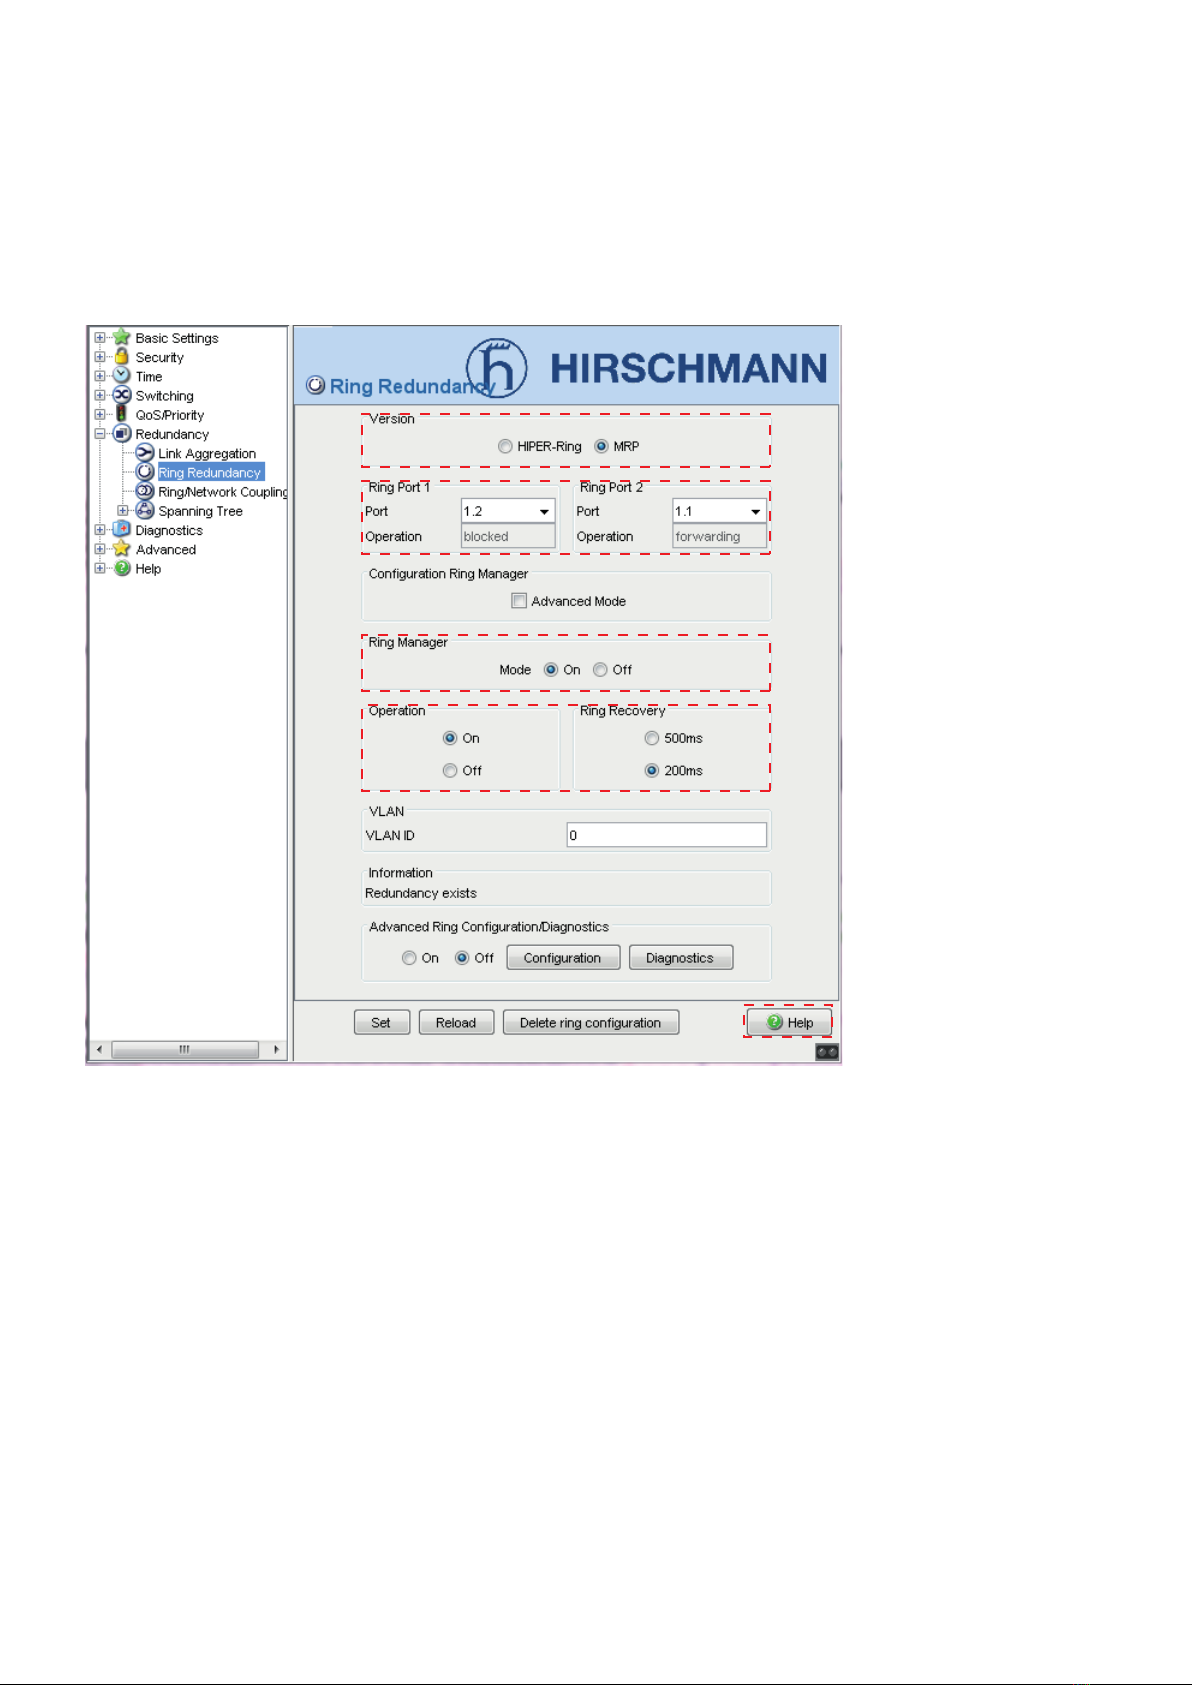This screenshot has width=1192, height=1685.
Task: Select Operation On radio button
Action: (x=450, y=738)
